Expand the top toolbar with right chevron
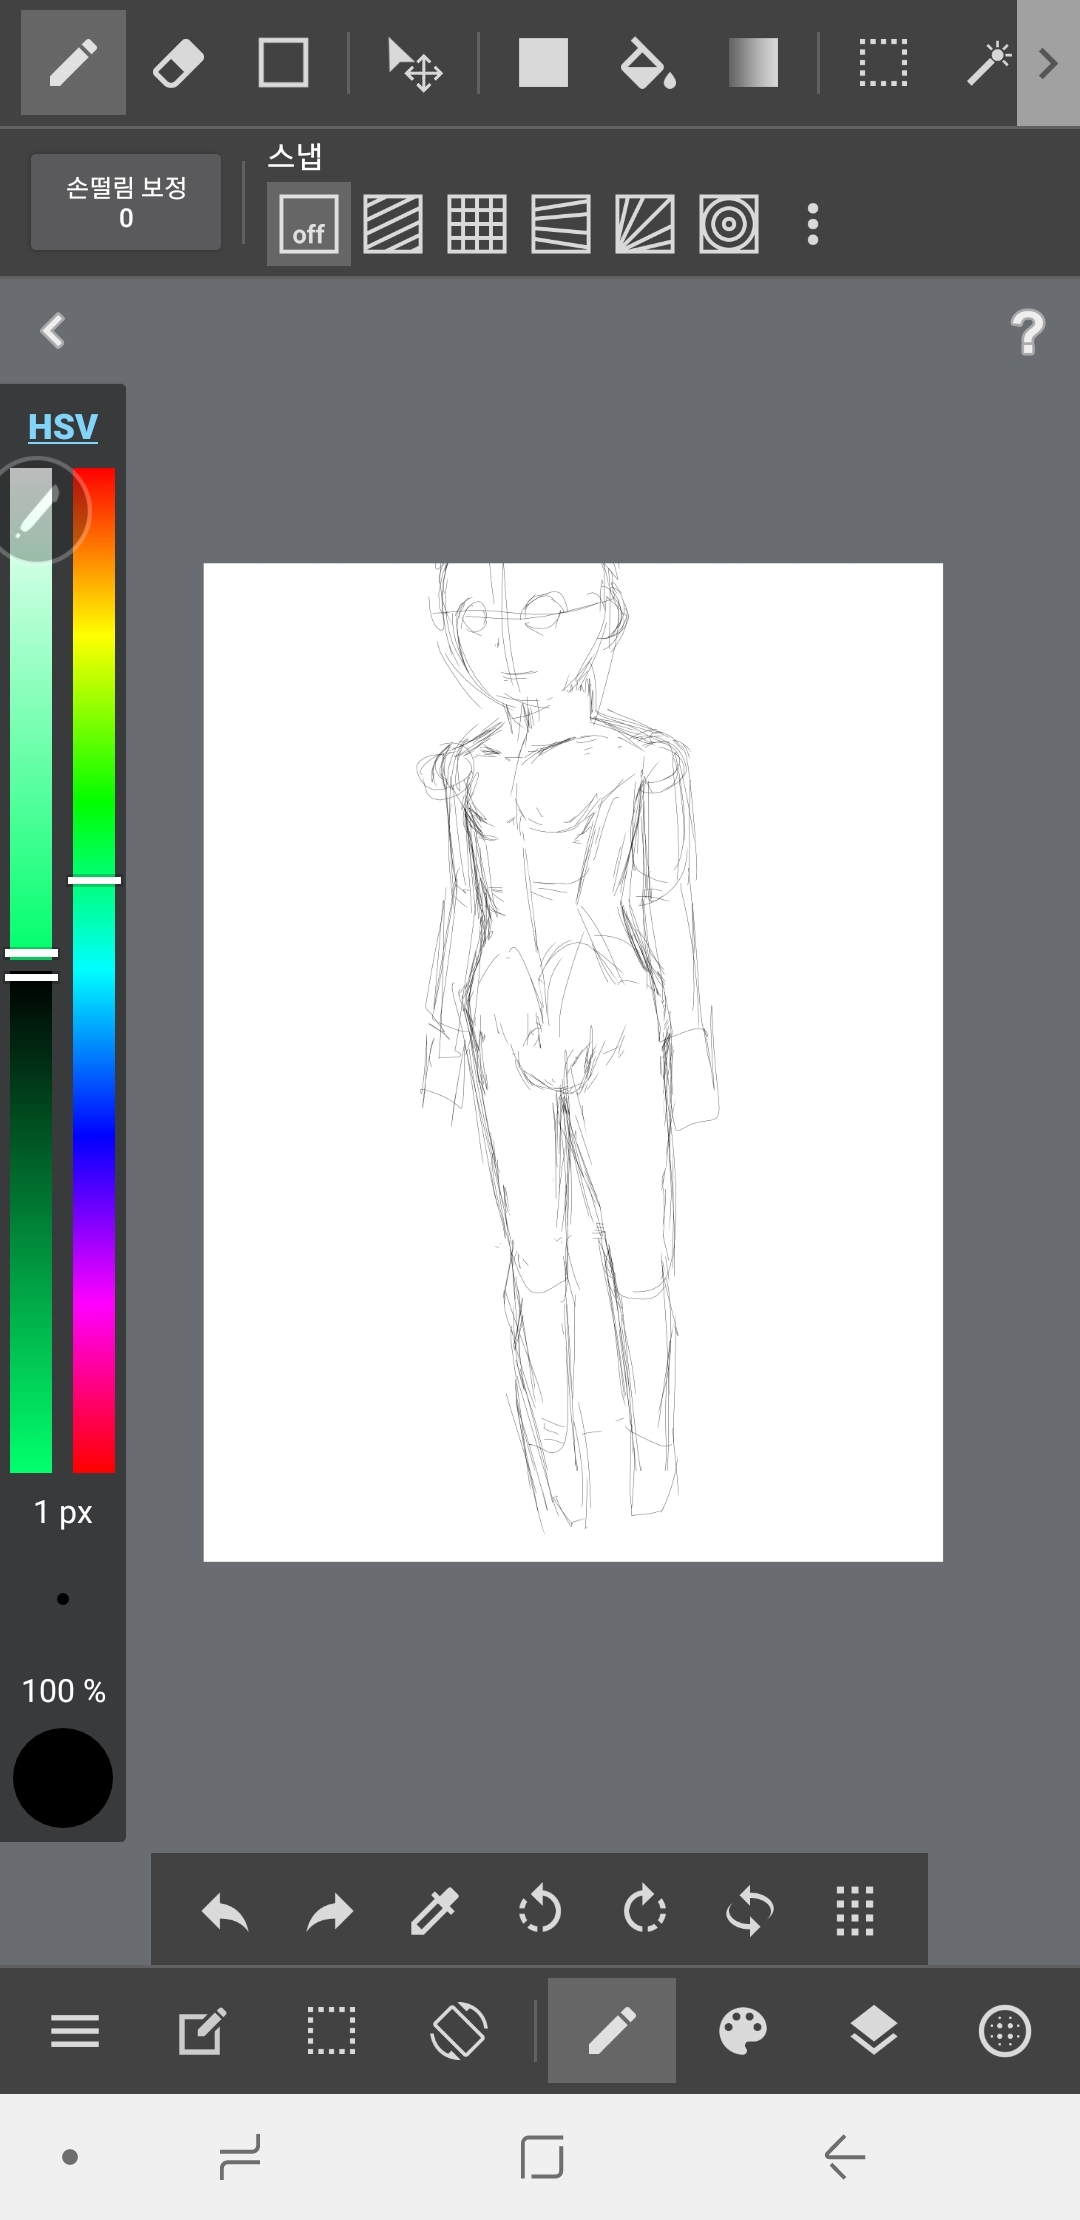Image resolution: width=1080 pixels, height=2220 pixels. pyautogui.click(x=1048, y=63)
